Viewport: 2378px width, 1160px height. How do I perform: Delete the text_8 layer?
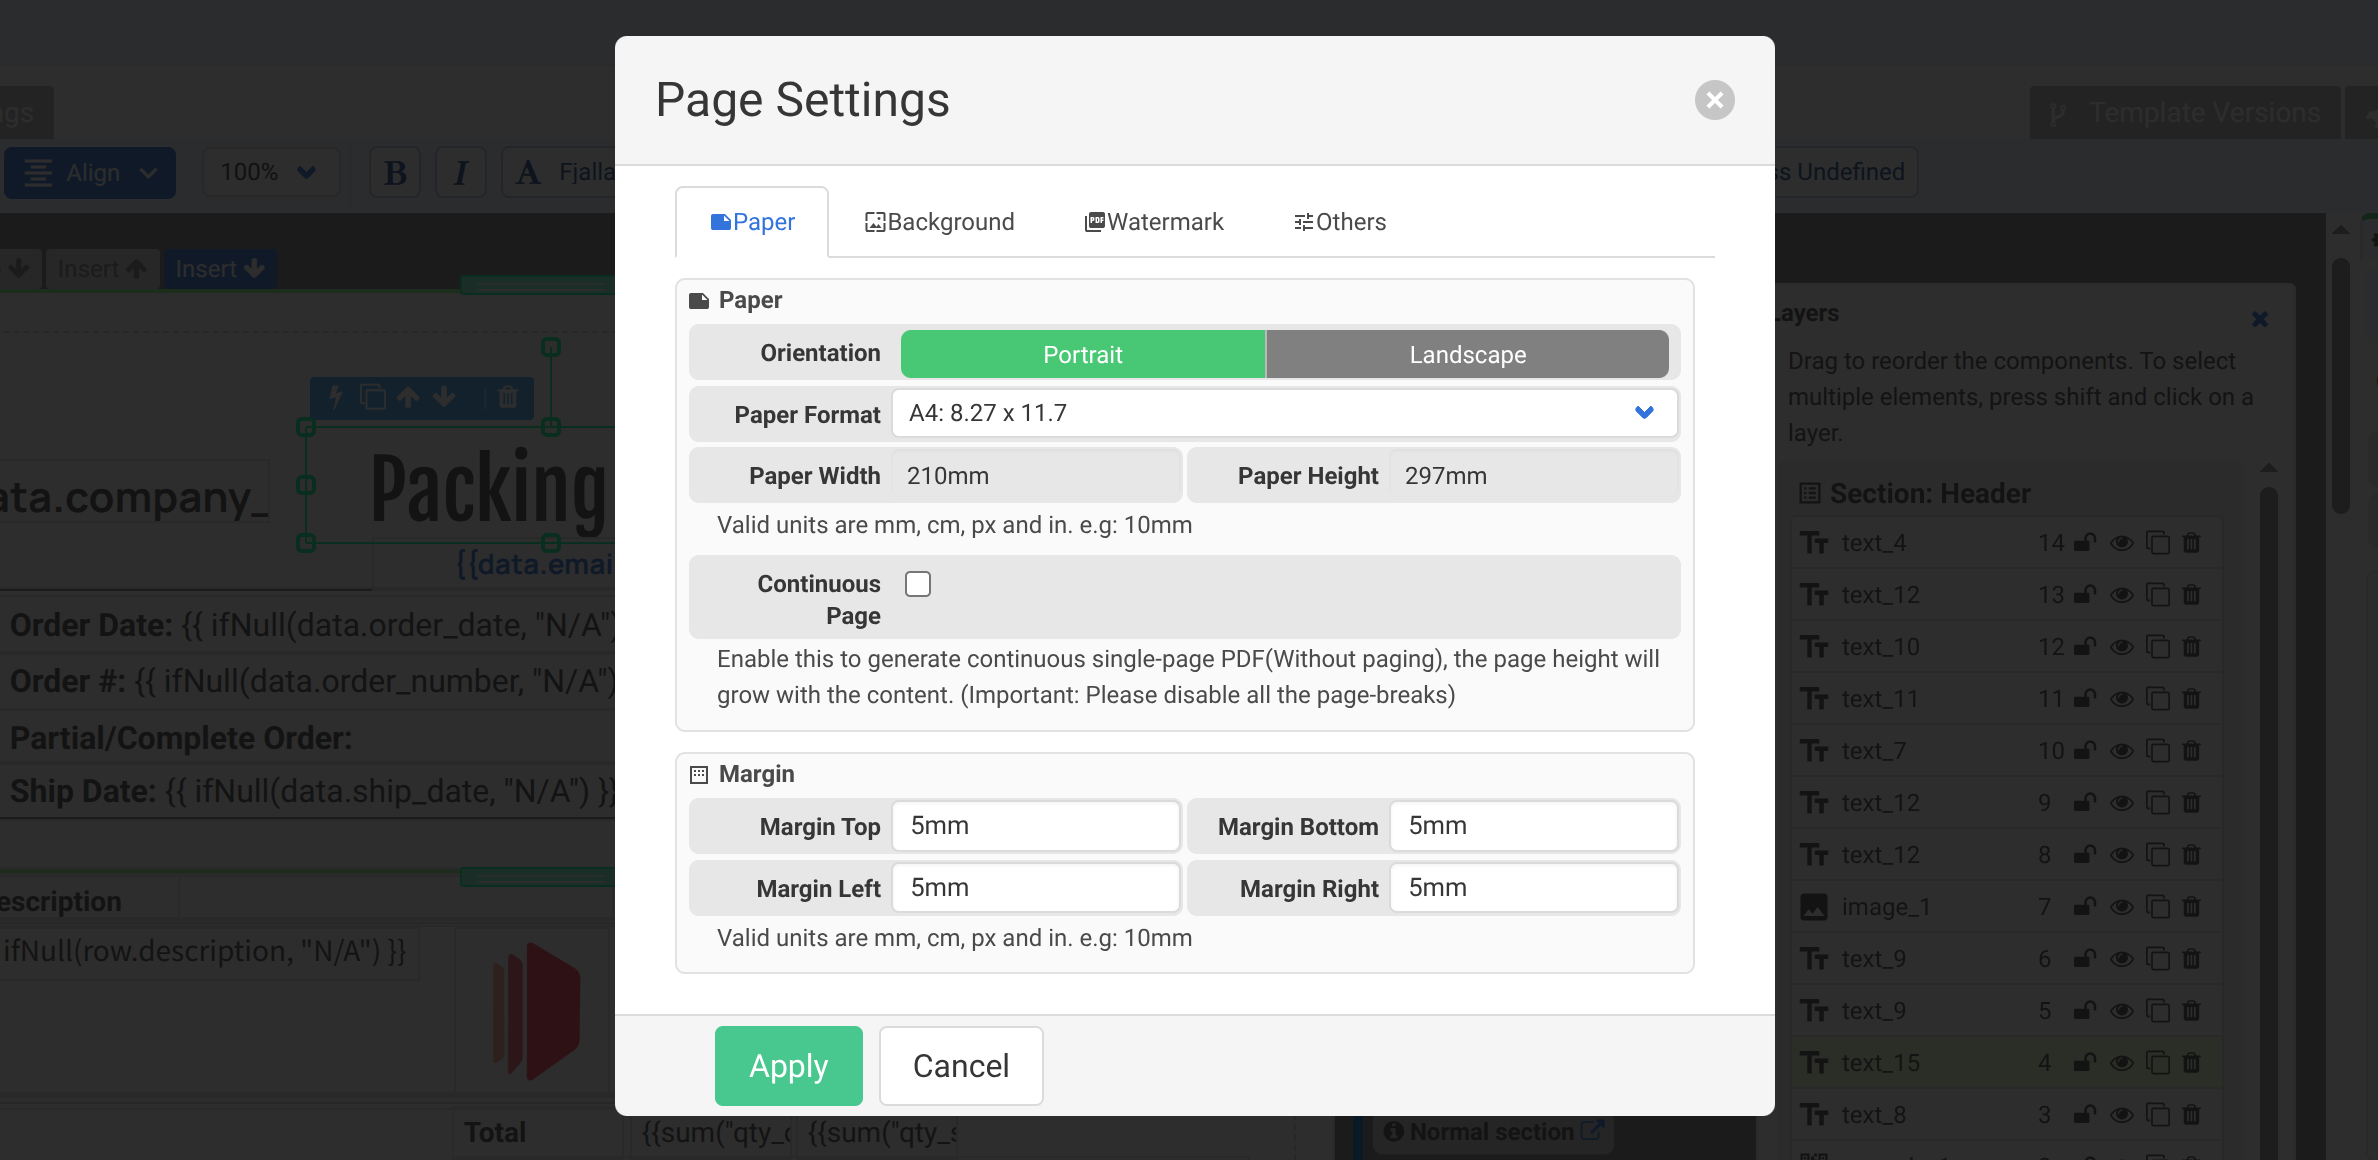pos(2191,1115)
